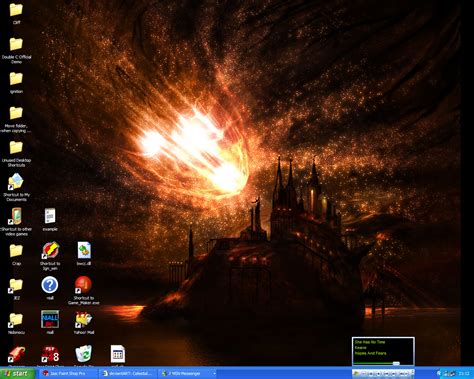This screenshot has width=474, height=379.
Task: Select the Recycle Bin icon
Action: (84, 354)
